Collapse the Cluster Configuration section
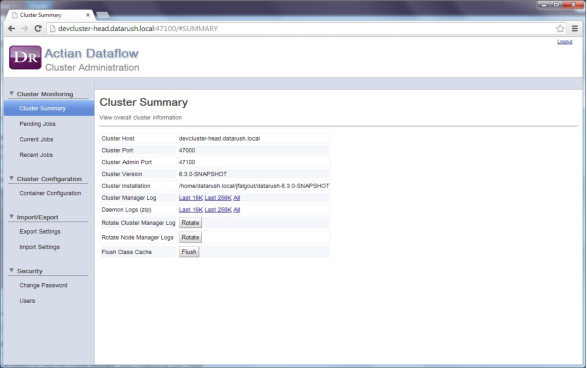Image resolution: width=587 pixels, height=369 pixels. point(11,179)
